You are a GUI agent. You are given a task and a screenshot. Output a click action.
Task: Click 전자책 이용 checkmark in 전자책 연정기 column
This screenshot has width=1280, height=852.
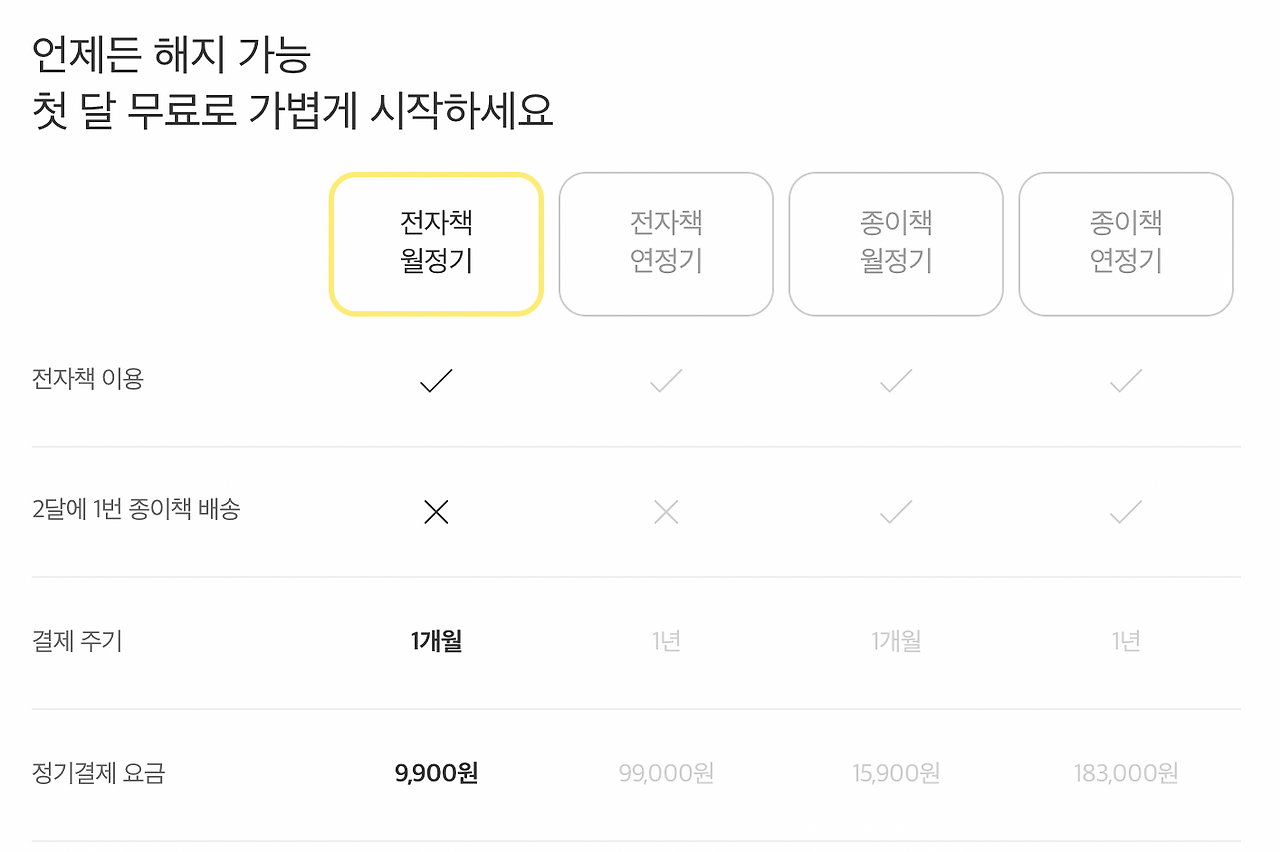(666, 380)
